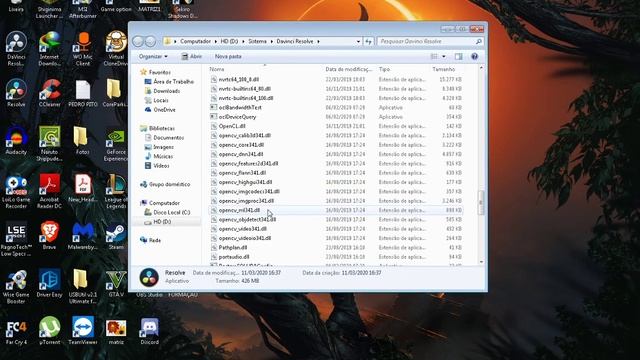Go back with Explorer back button
640x360 pixels.
138,41
